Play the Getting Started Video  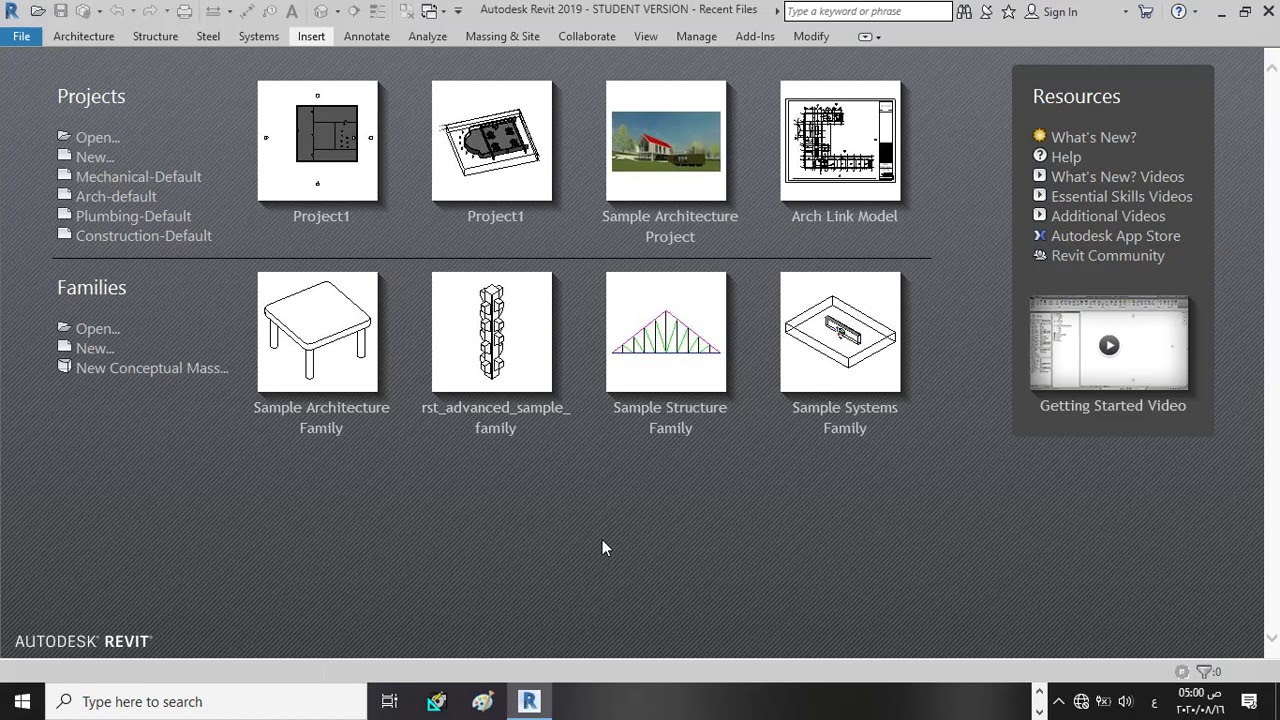(1109, 344)
